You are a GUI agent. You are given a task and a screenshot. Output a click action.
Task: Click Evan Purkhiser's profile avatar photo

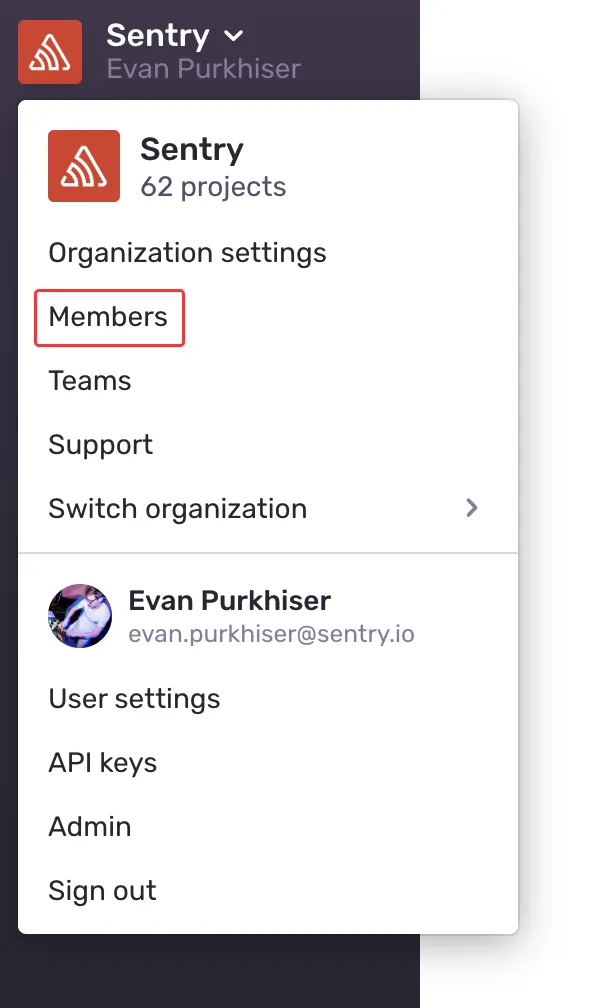point(80,615)
